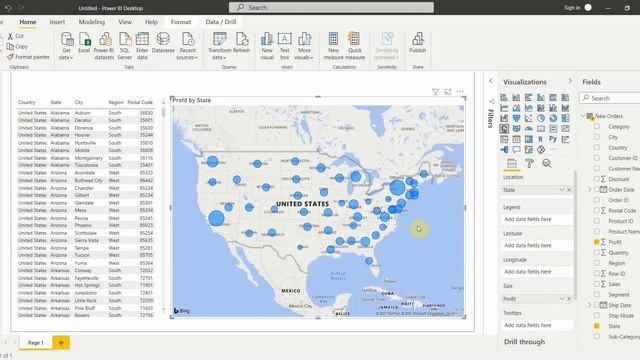
Task: Connect to SQL Server data source
Action: 124,46
